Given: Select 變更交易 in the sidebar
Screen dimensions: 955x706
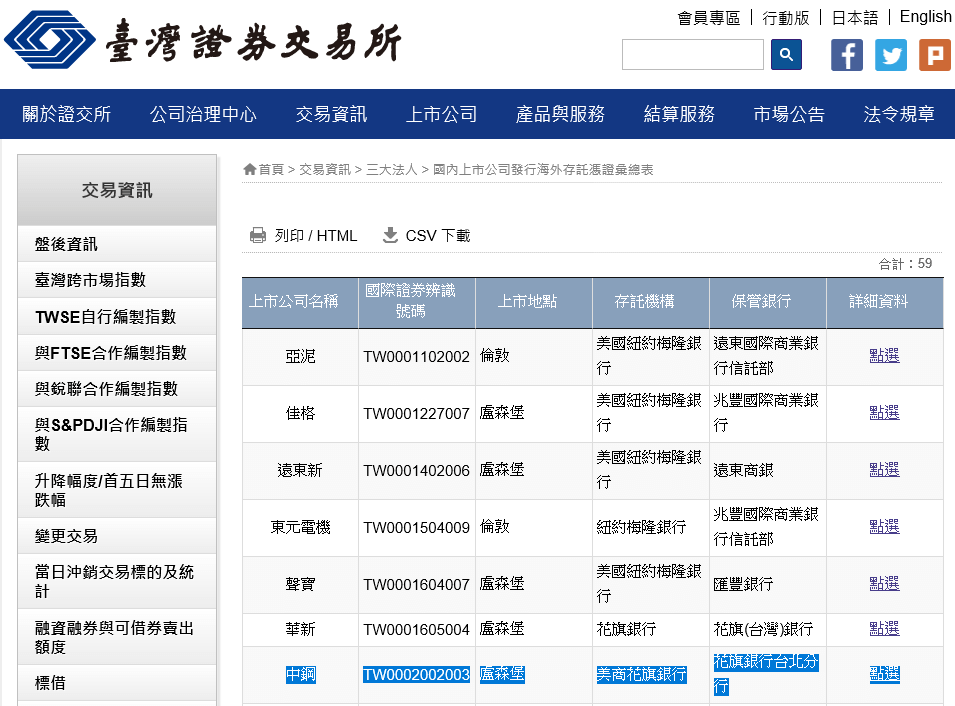Looking at the screenshot, I should [x=117, y=536].
